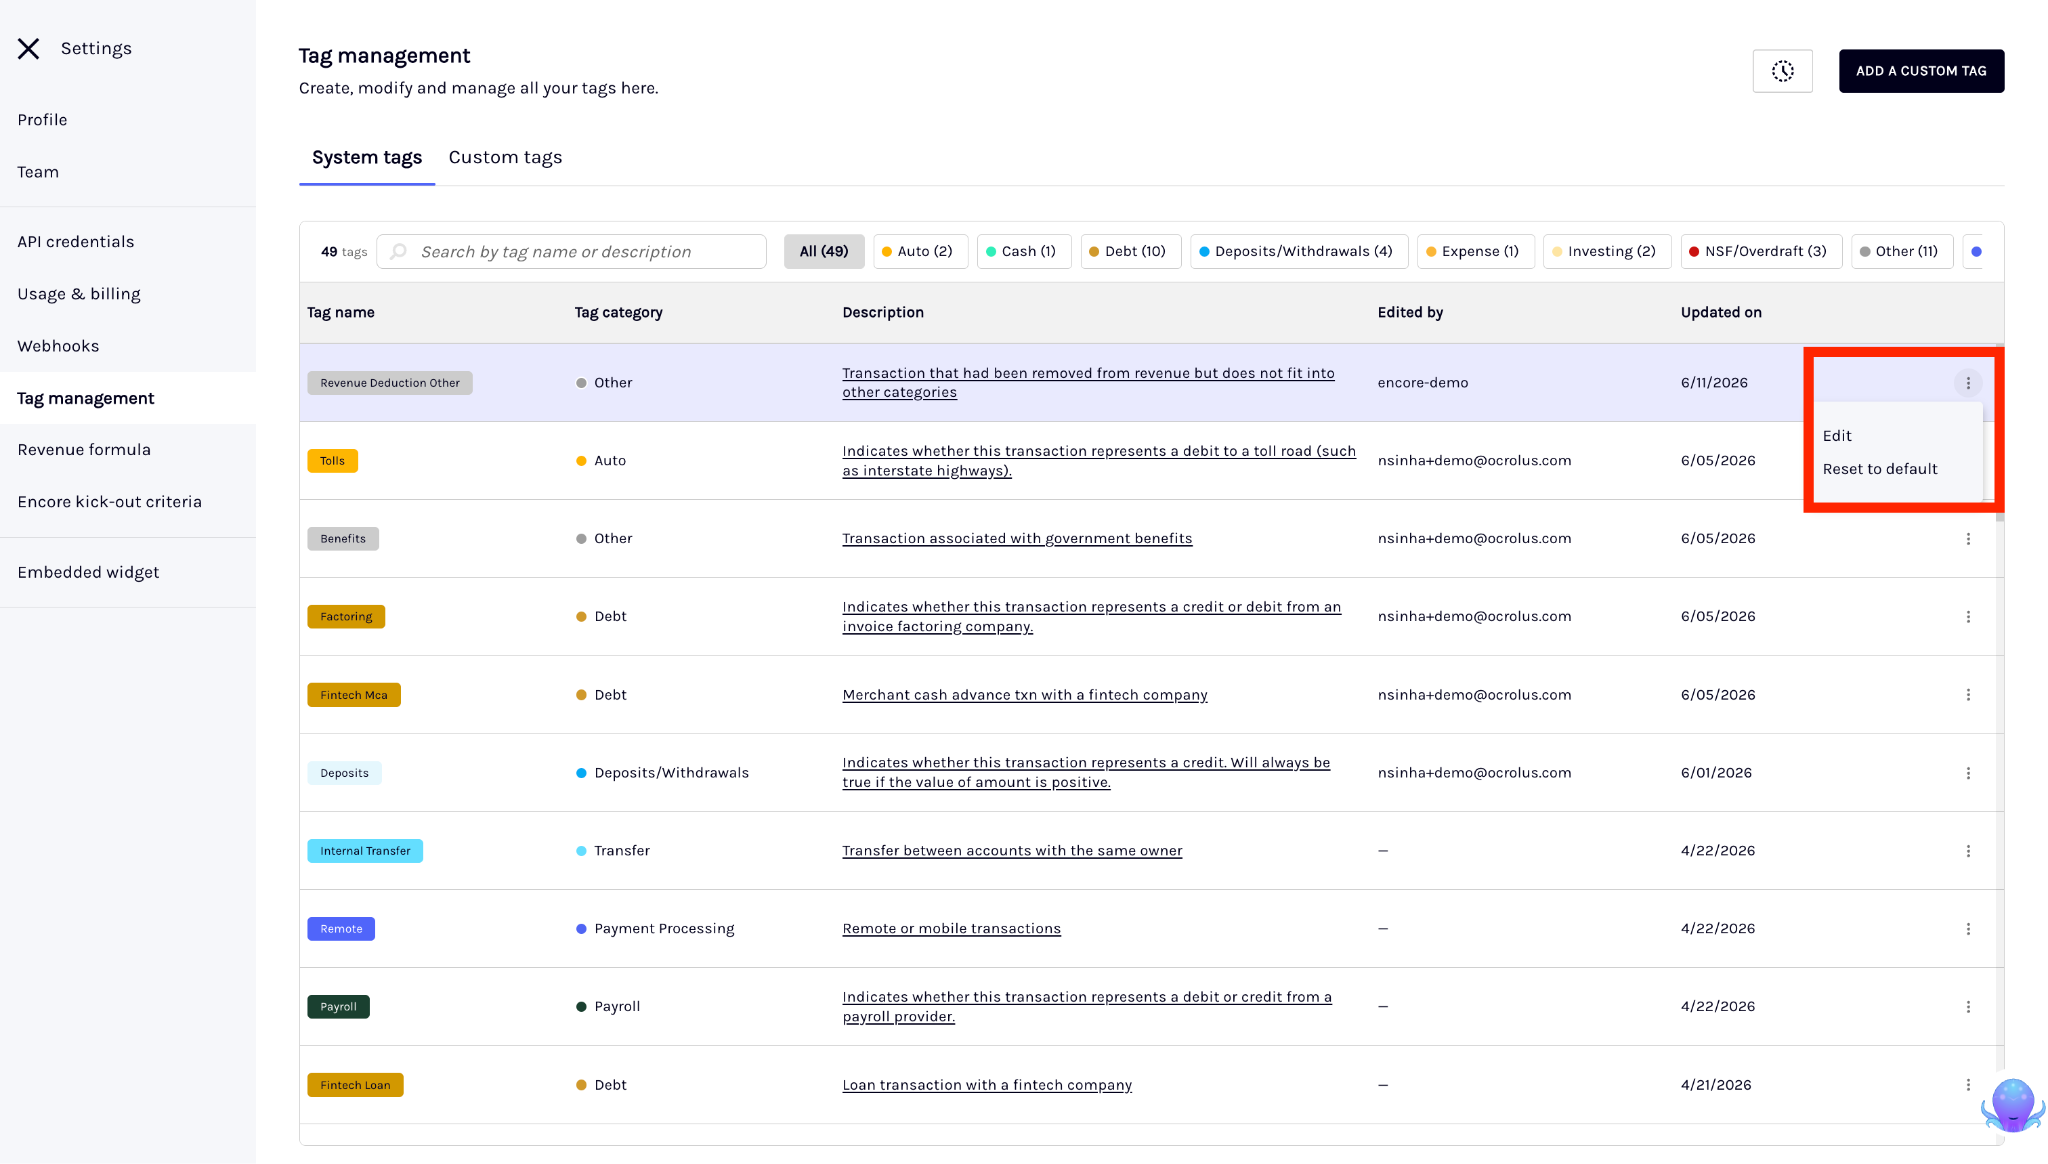The width and height of the screenshot is (2048, 1164).
Task: Open the fintech loan description link
Action: tap(987, 1085)
